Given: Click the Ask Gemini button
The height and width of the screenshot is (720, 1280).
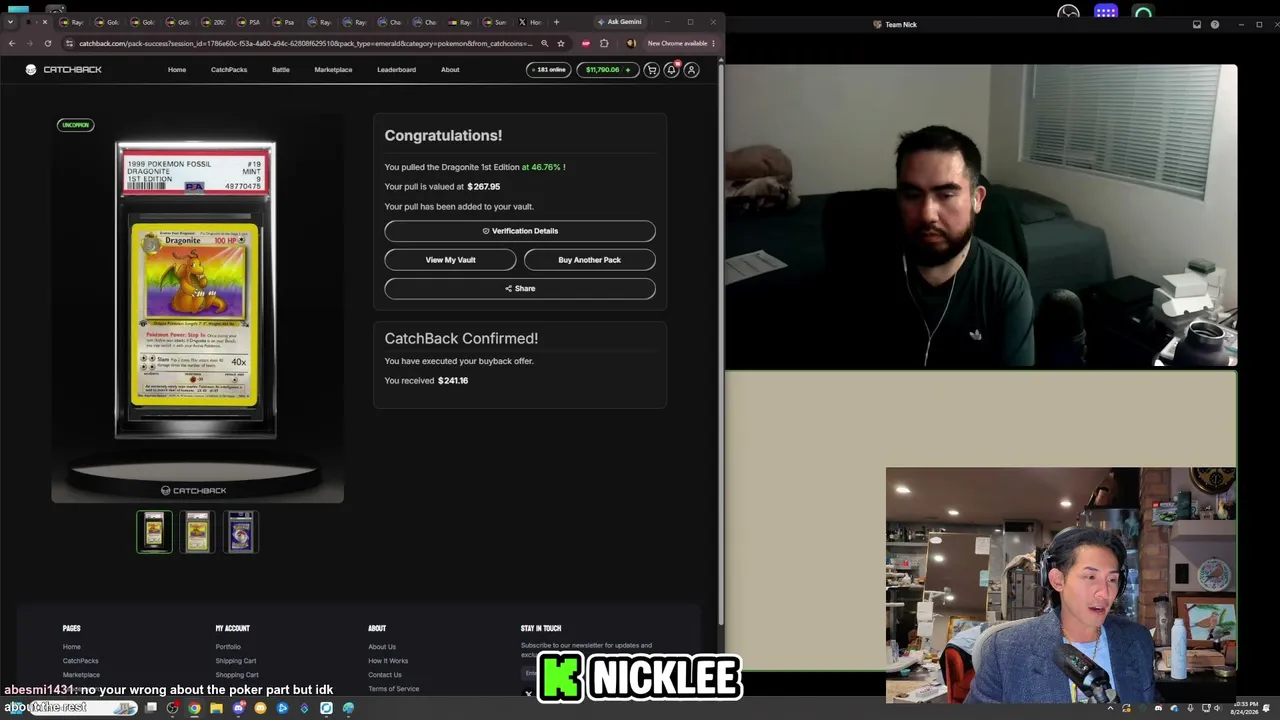Looking at the screenshot, I should (619, 22).
